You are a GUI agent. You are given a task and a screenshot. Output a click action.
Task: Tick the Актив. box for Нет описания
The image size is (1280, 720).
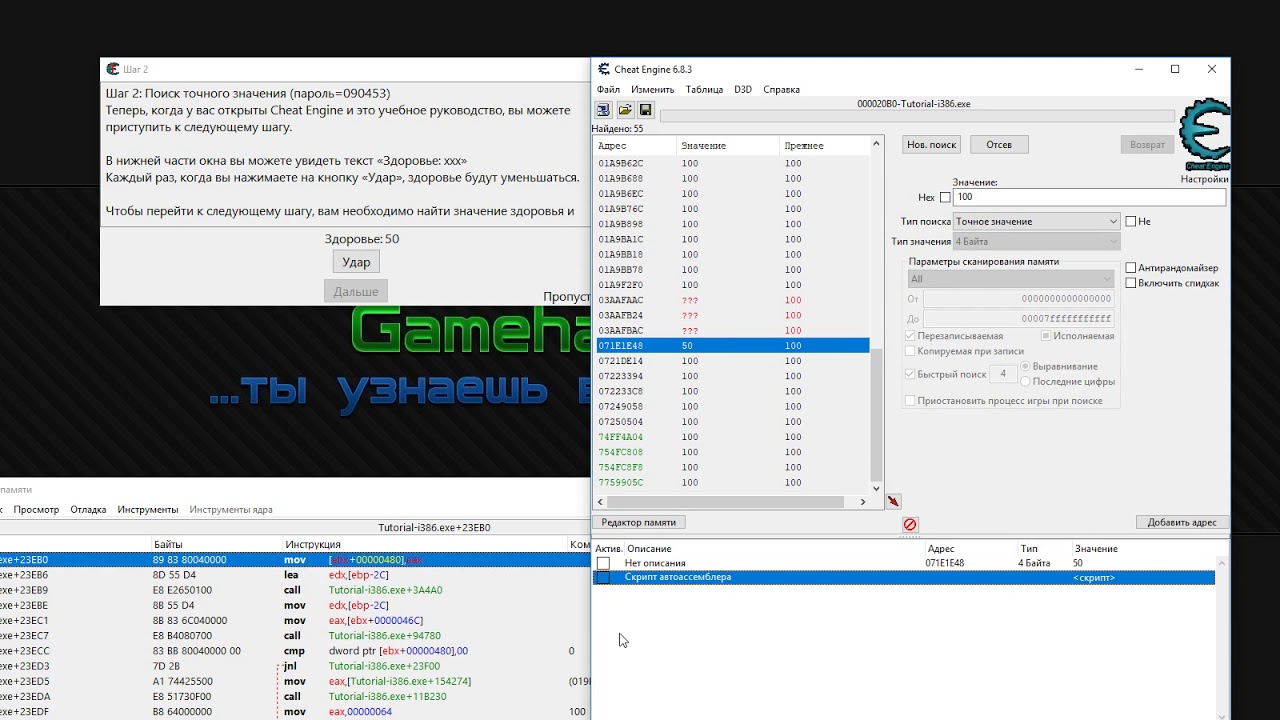(603, 564)
